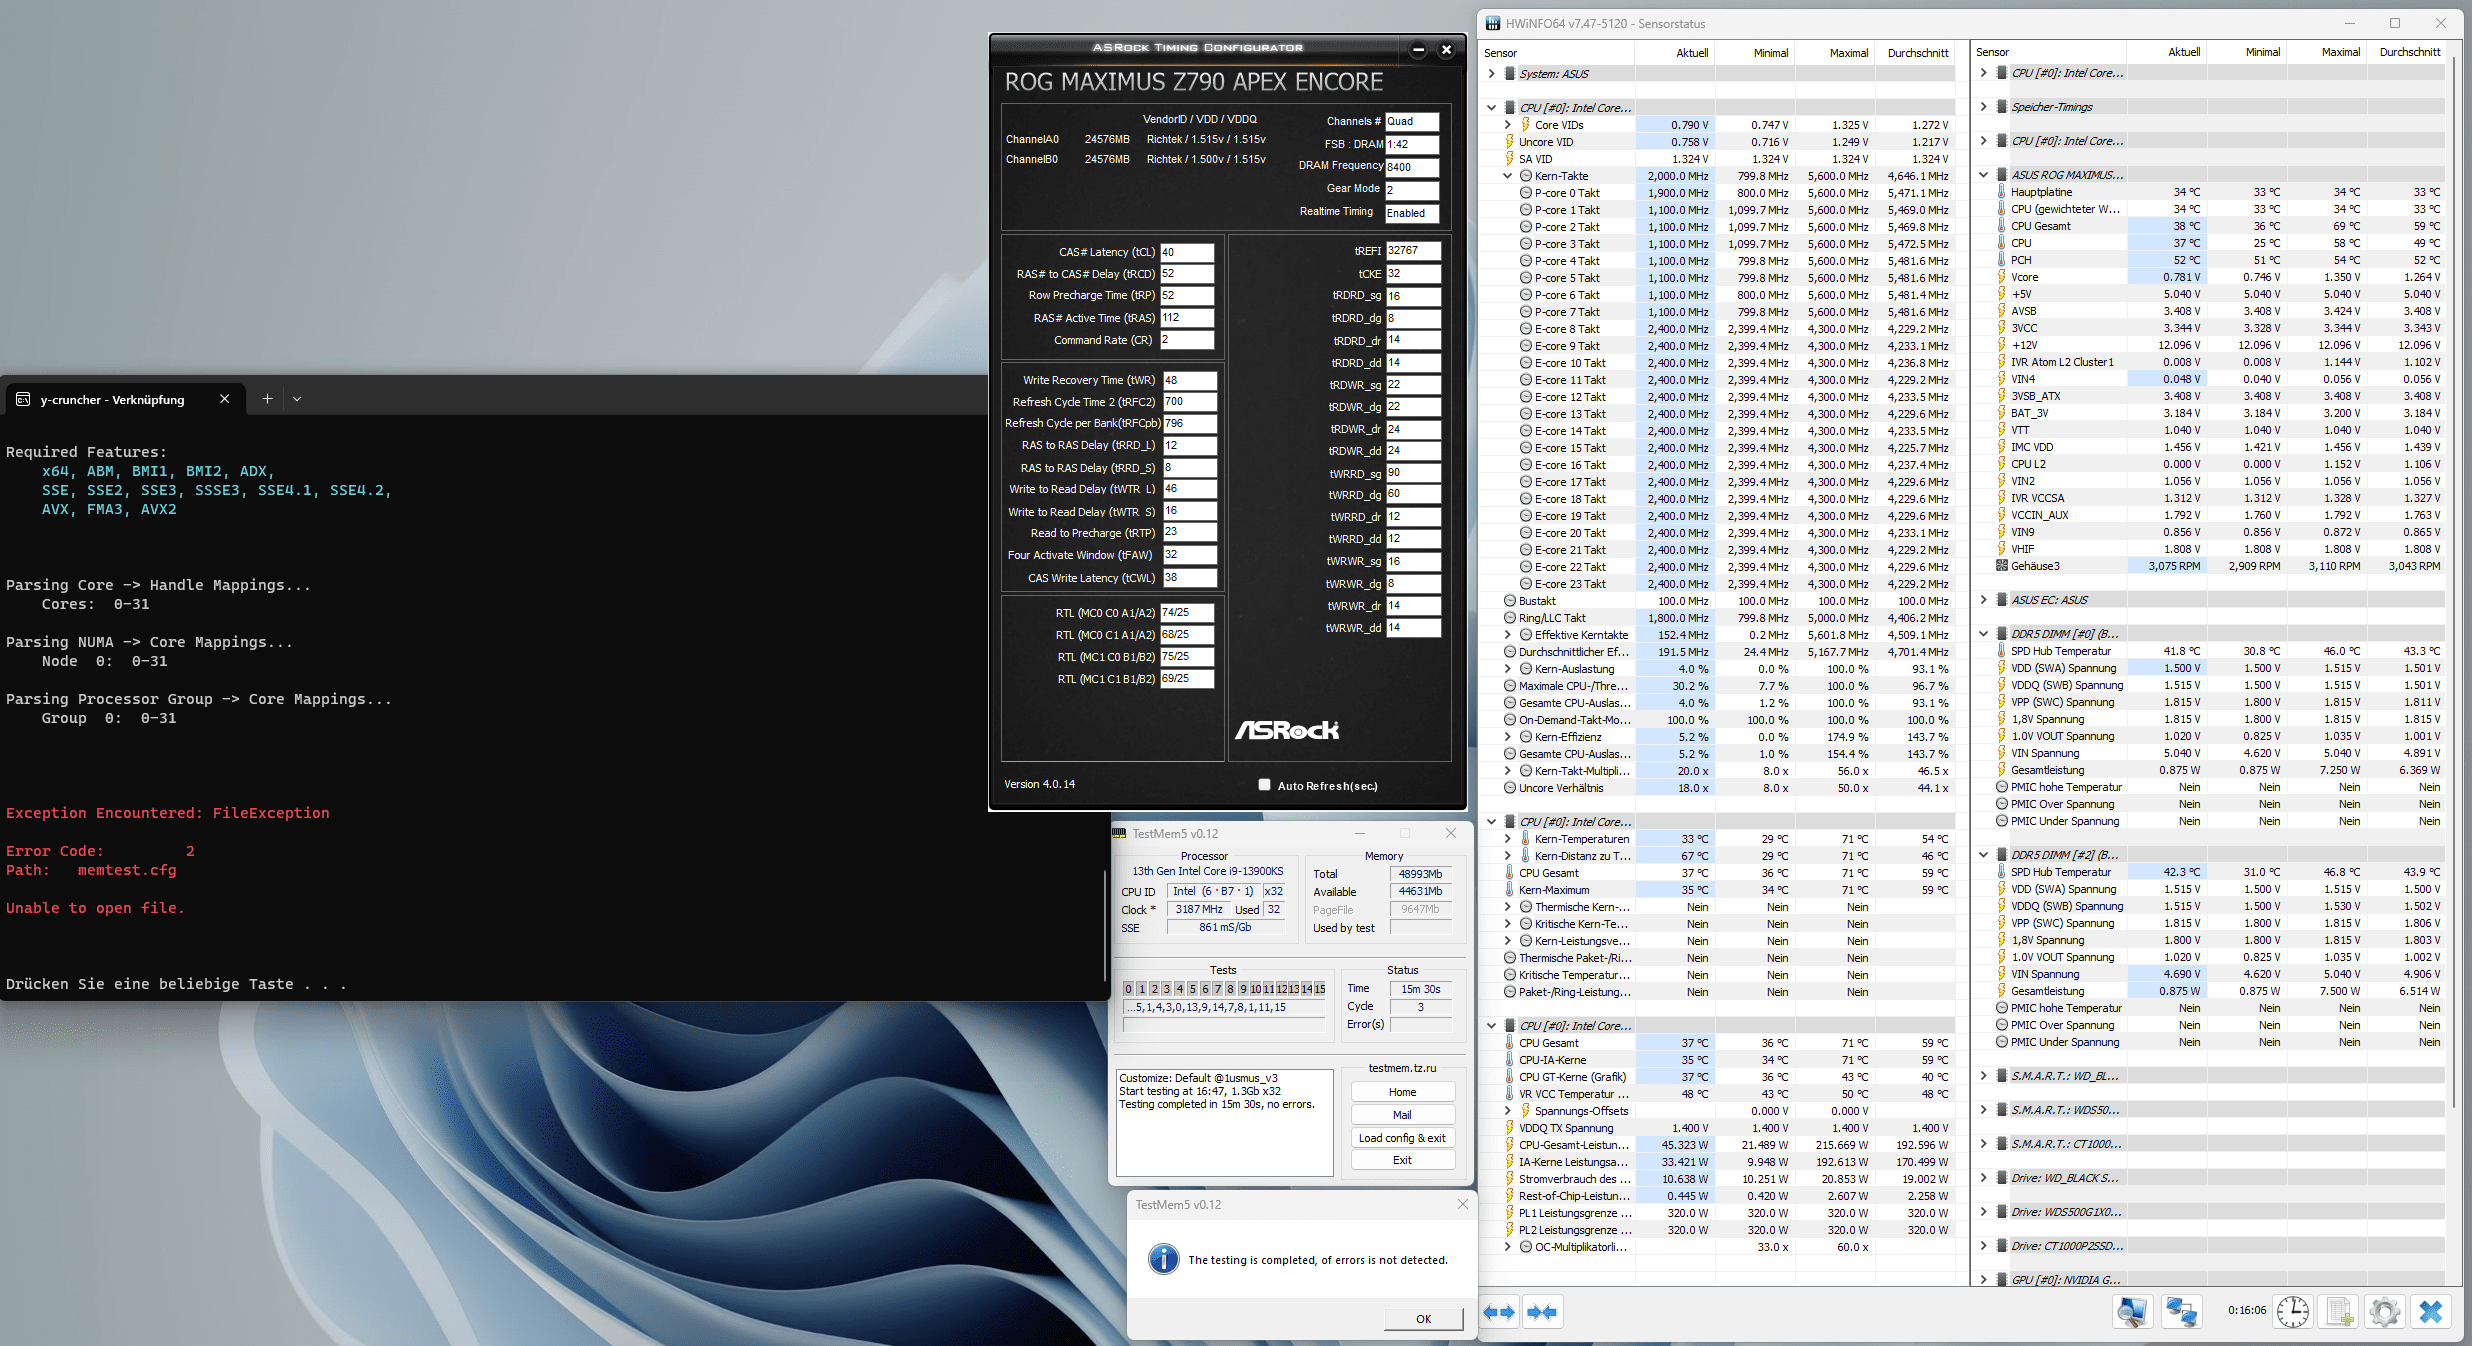
Task: Click HWiNFO expand columns arrows icon
Action: (x=1499, y=1312)
